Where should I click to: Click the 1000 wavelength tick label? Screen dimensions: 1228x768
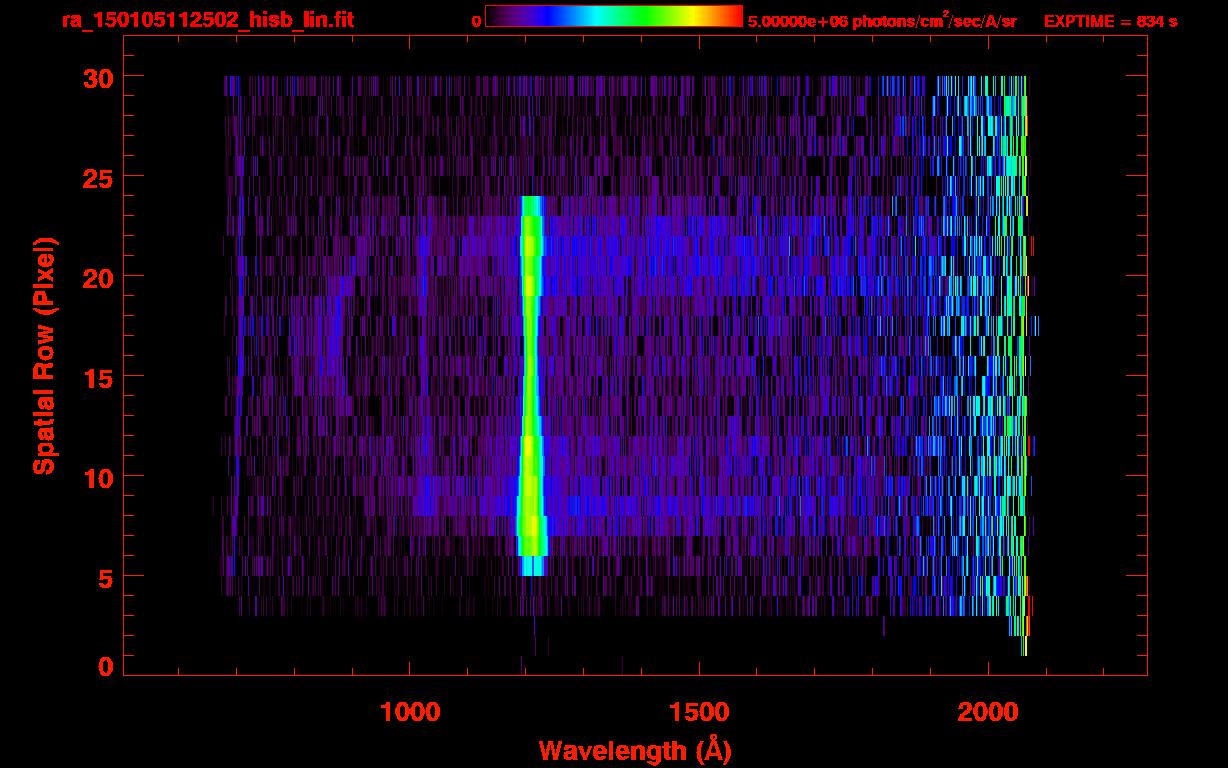coord(410,712)
